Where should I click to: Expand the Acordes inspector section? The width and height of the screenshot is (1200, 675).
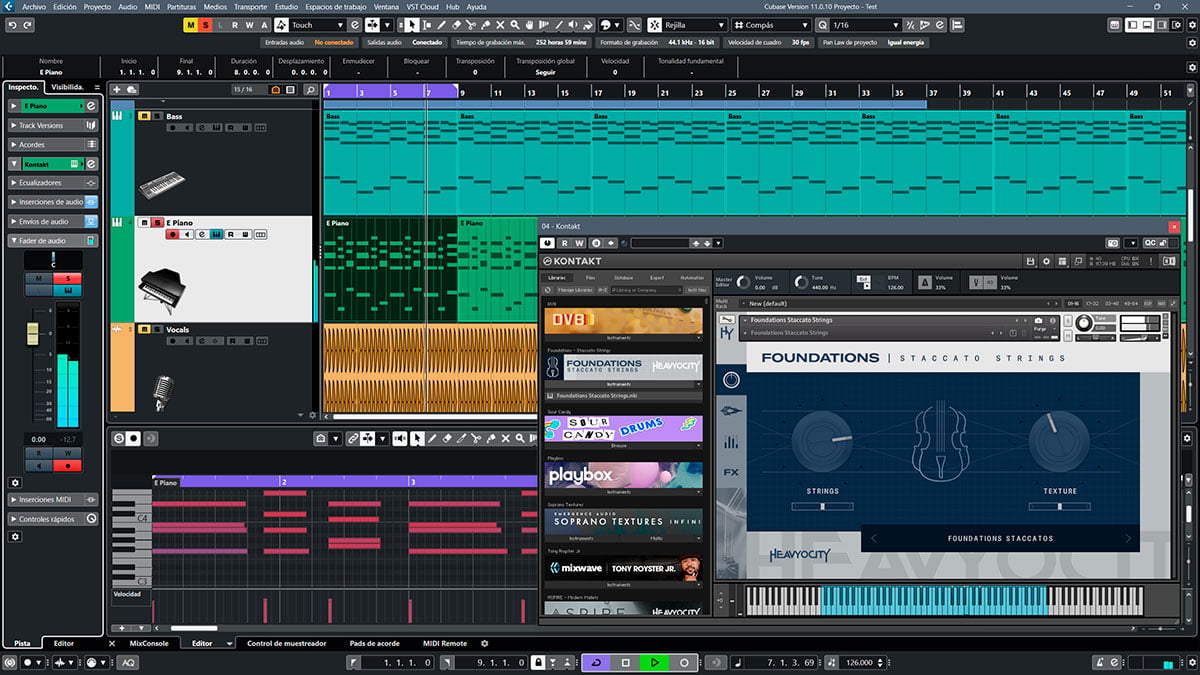tap(54, 144)
